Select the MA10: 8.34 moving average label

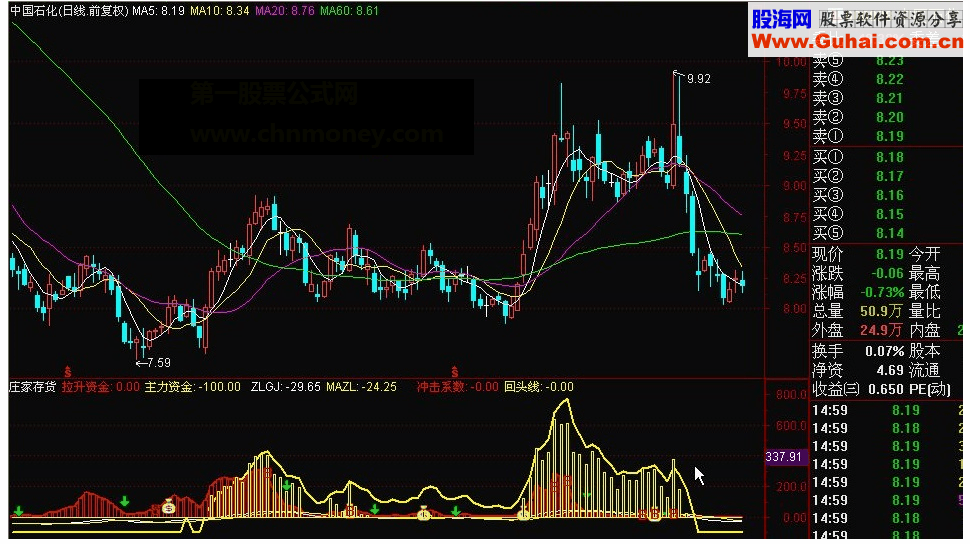[220, 11]
